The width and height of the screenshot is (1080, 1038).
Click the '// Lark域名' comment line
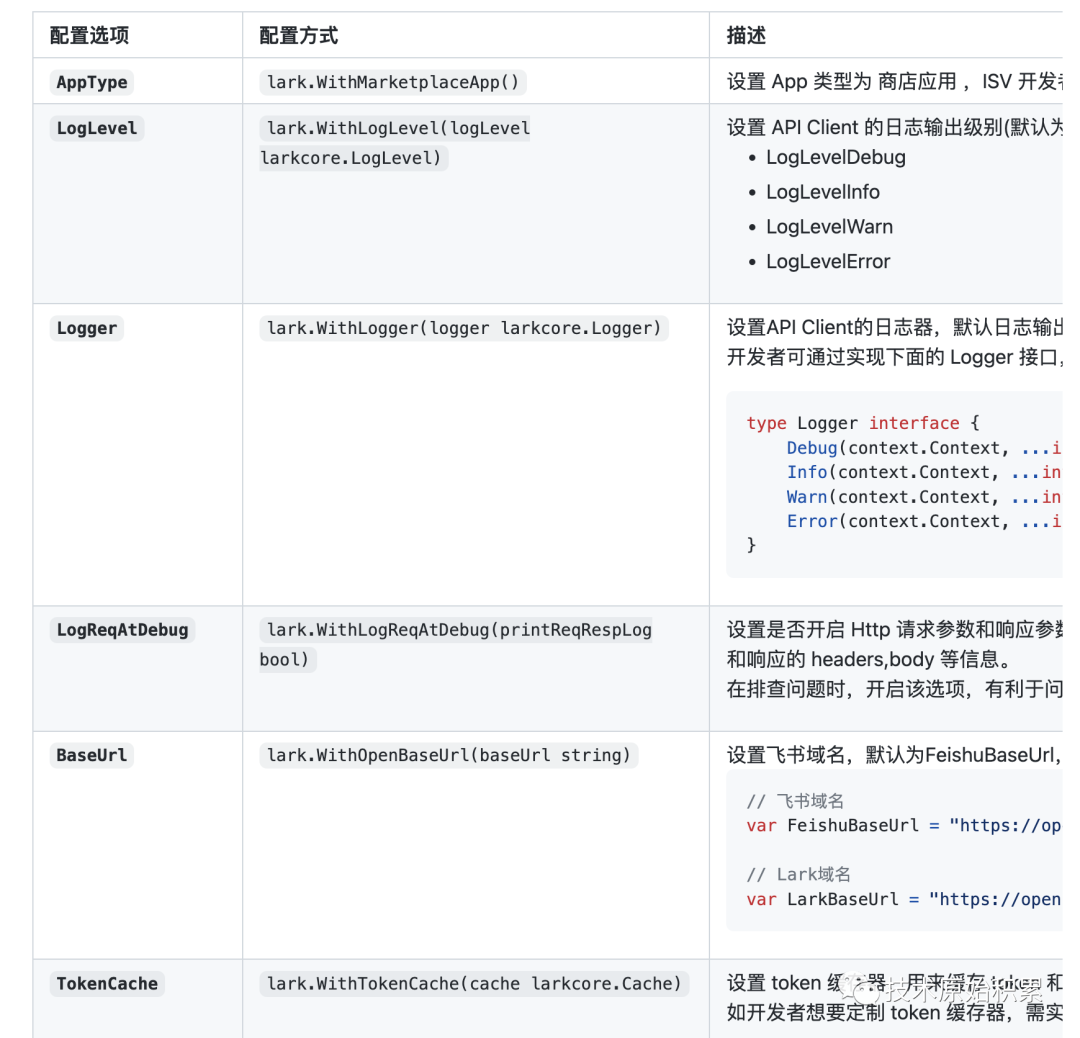coord(798,875)
